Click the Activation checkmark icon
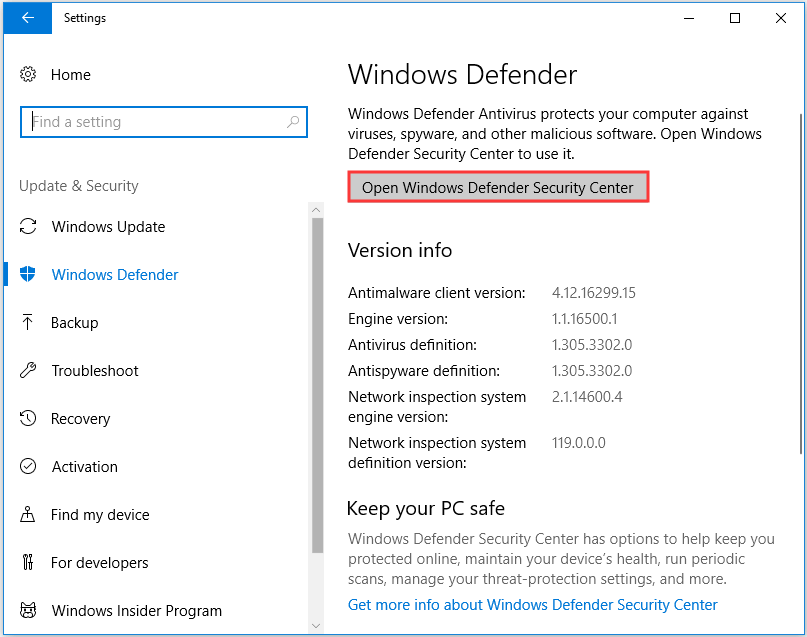The image size is (807, 637). (28, 467)
